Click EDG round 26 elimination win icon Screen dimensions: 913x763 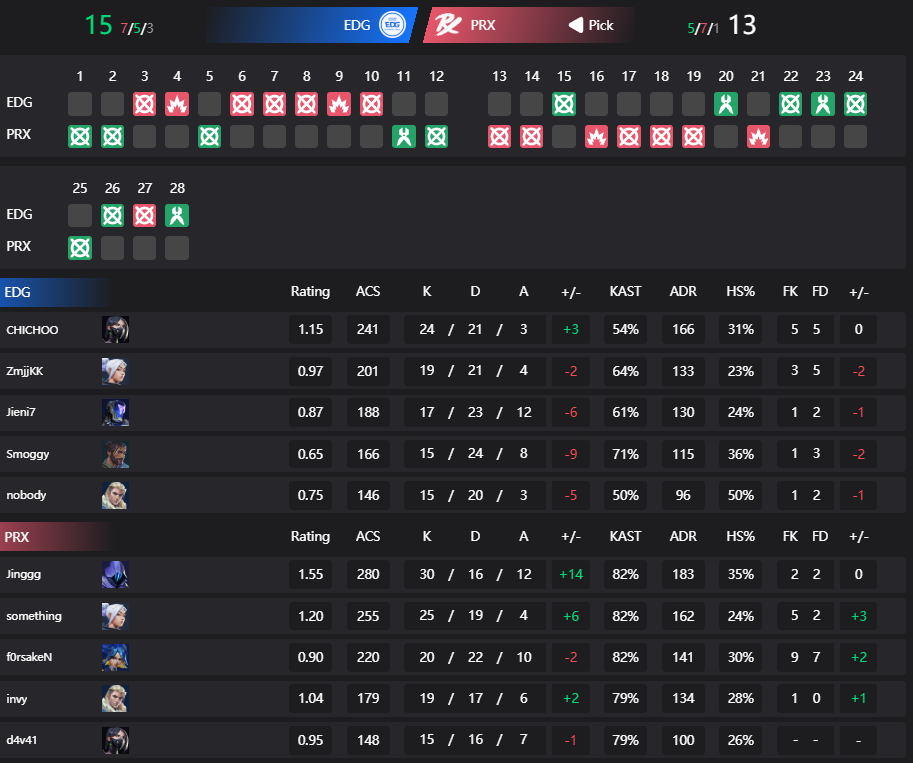tap(112, 216)
